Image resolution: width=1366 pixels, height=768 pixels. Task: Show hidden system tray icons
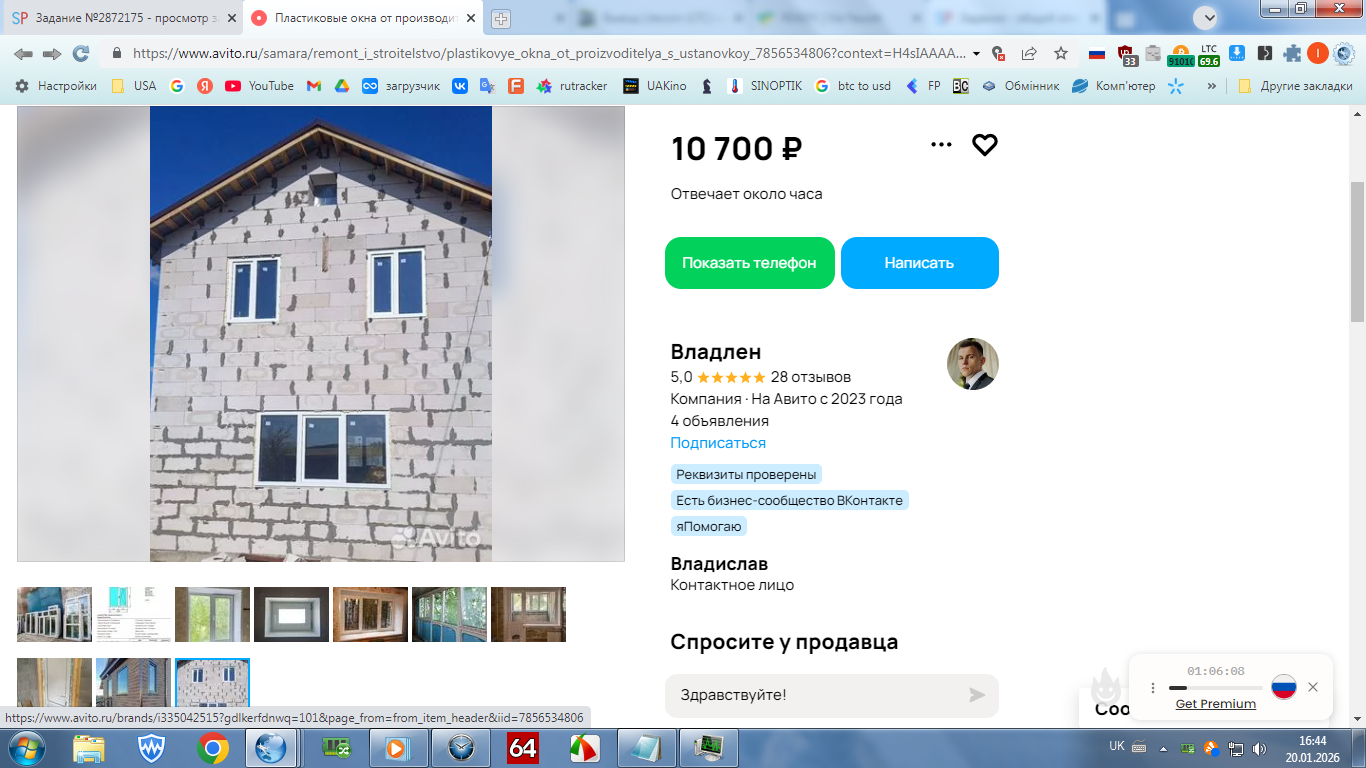coord(1163,748)
